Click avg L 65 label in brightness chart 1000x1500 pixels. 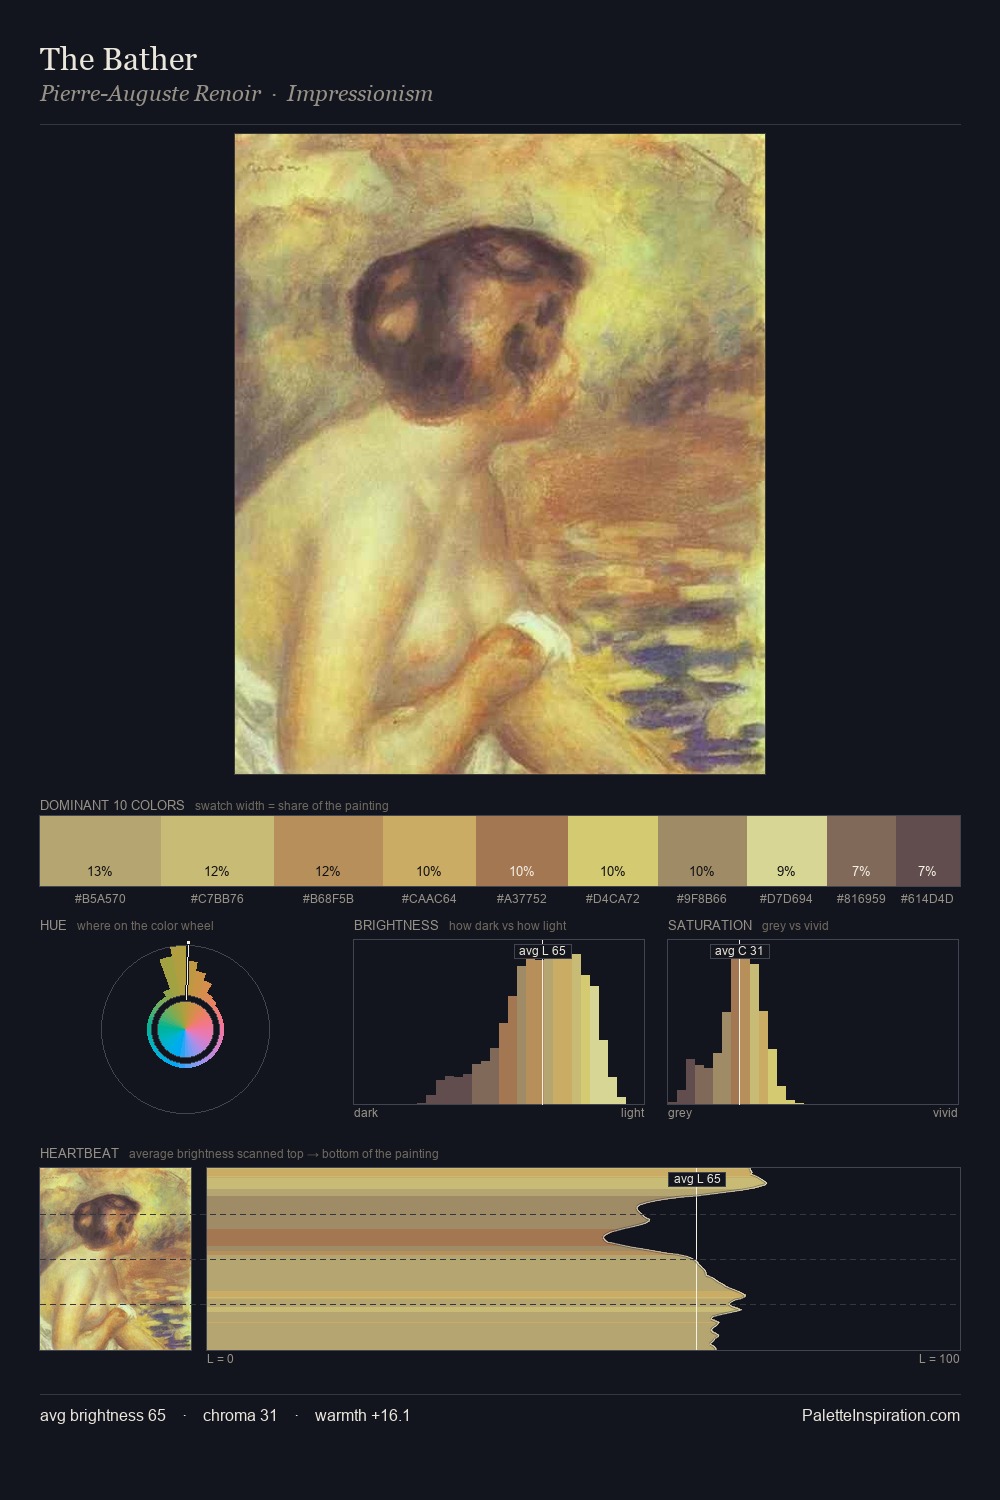(x=542, y=951)
